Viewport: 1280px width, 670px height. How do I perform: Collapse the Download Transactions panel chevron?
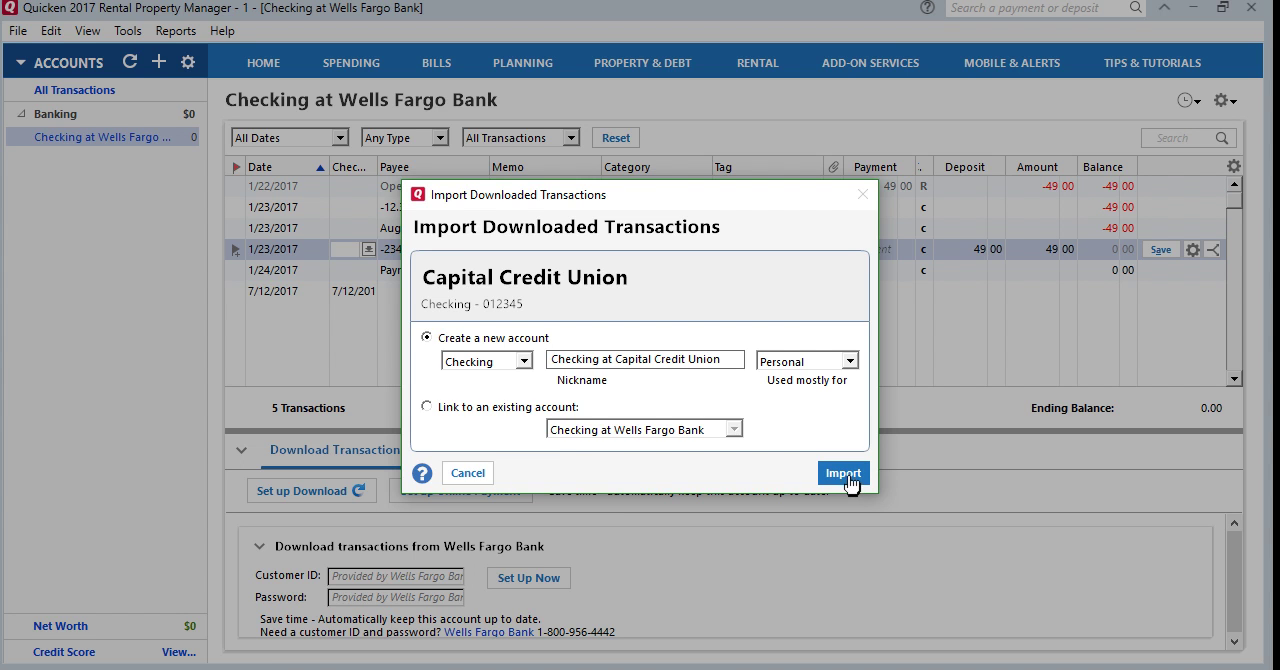(241, 450)
